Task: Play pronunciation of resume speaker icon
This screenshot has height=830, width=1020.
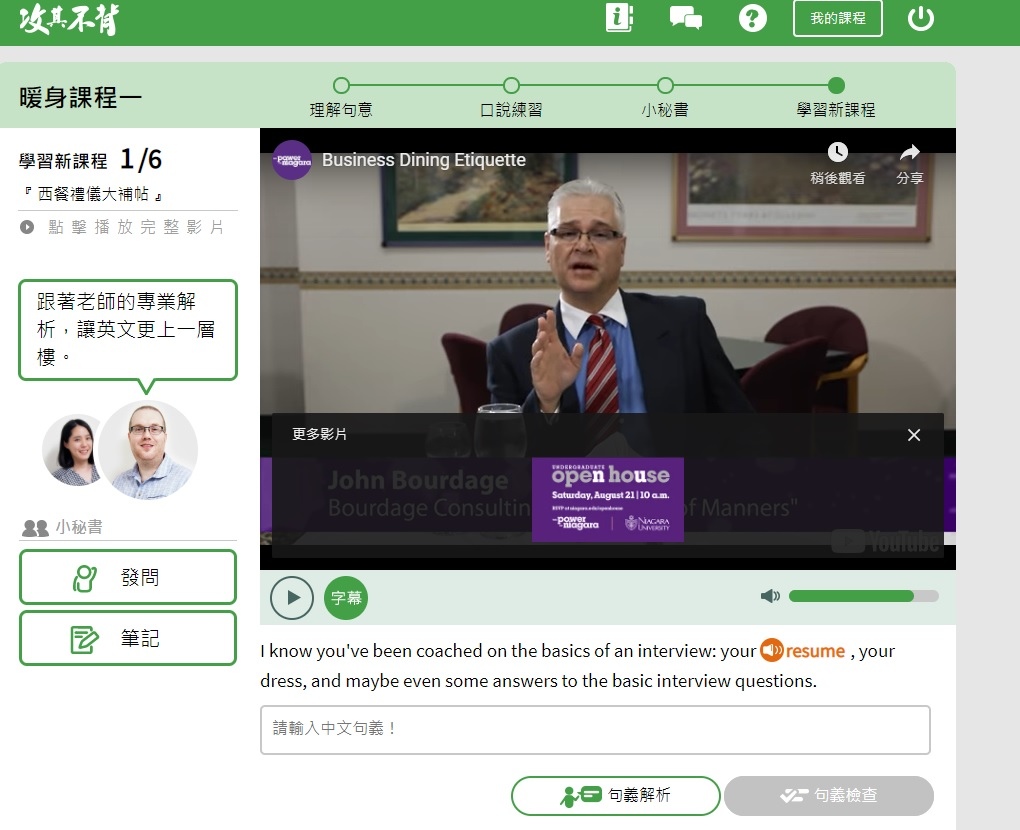Action: point(772,650)
